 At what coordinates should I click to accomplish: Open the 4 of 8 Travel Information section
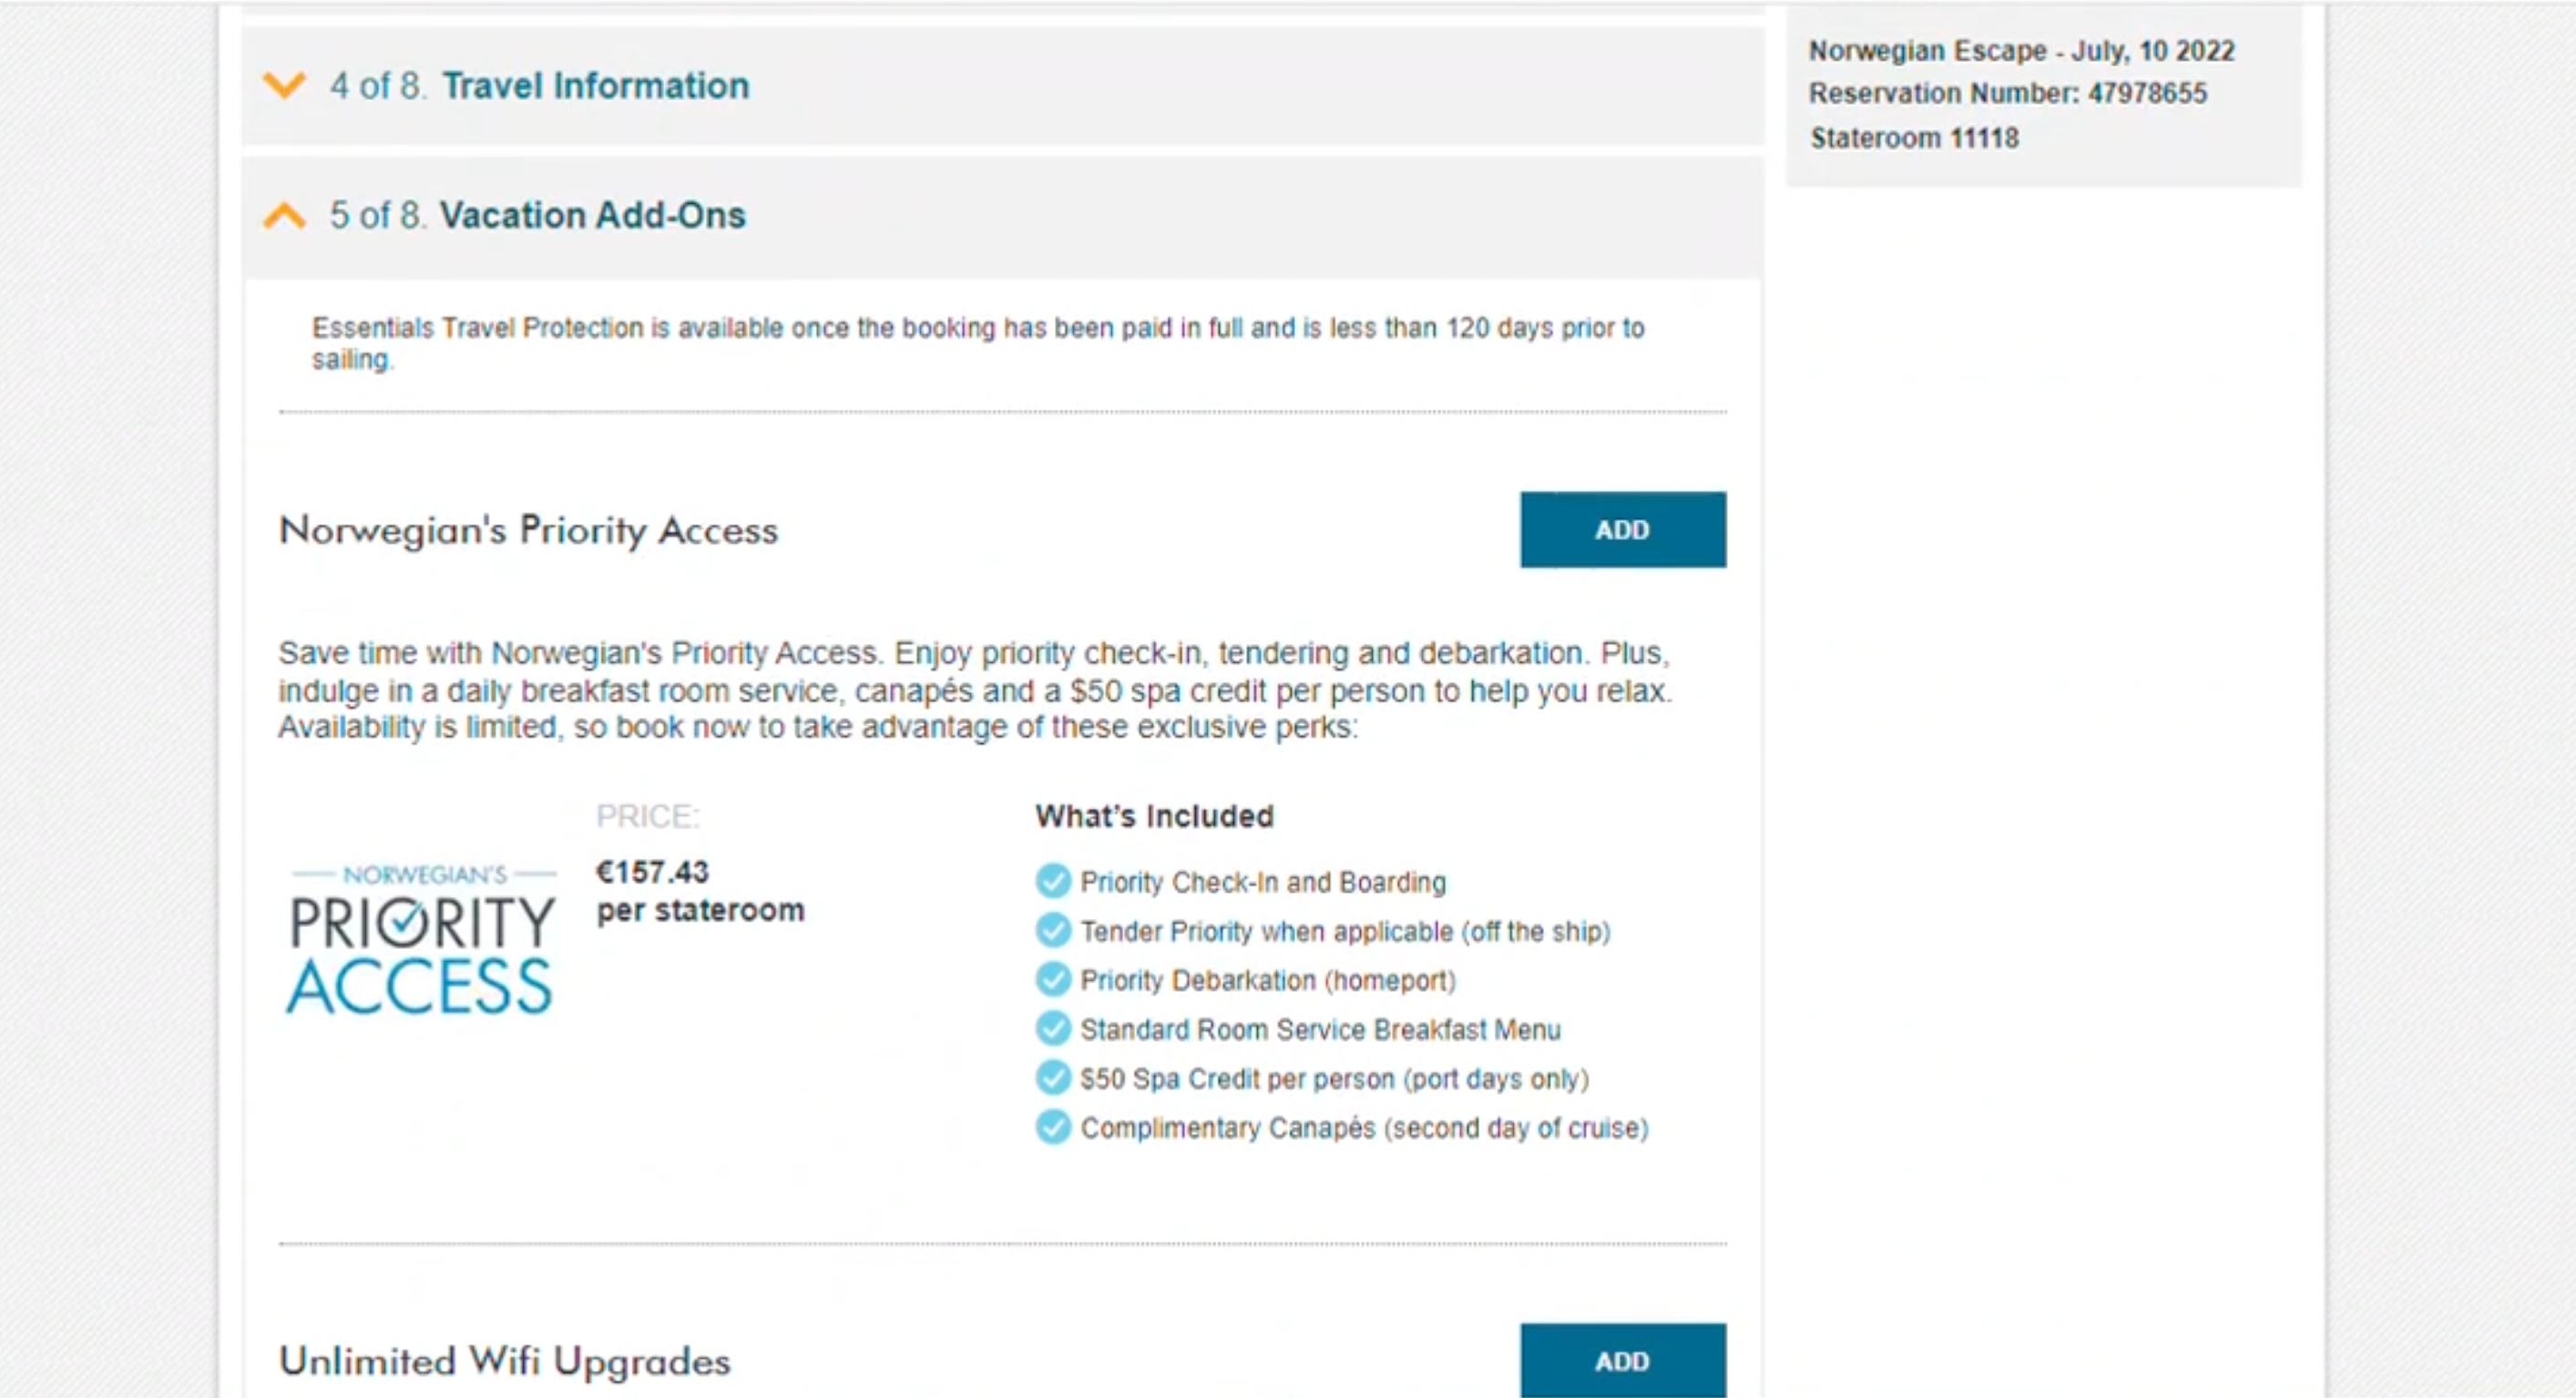1002,86
